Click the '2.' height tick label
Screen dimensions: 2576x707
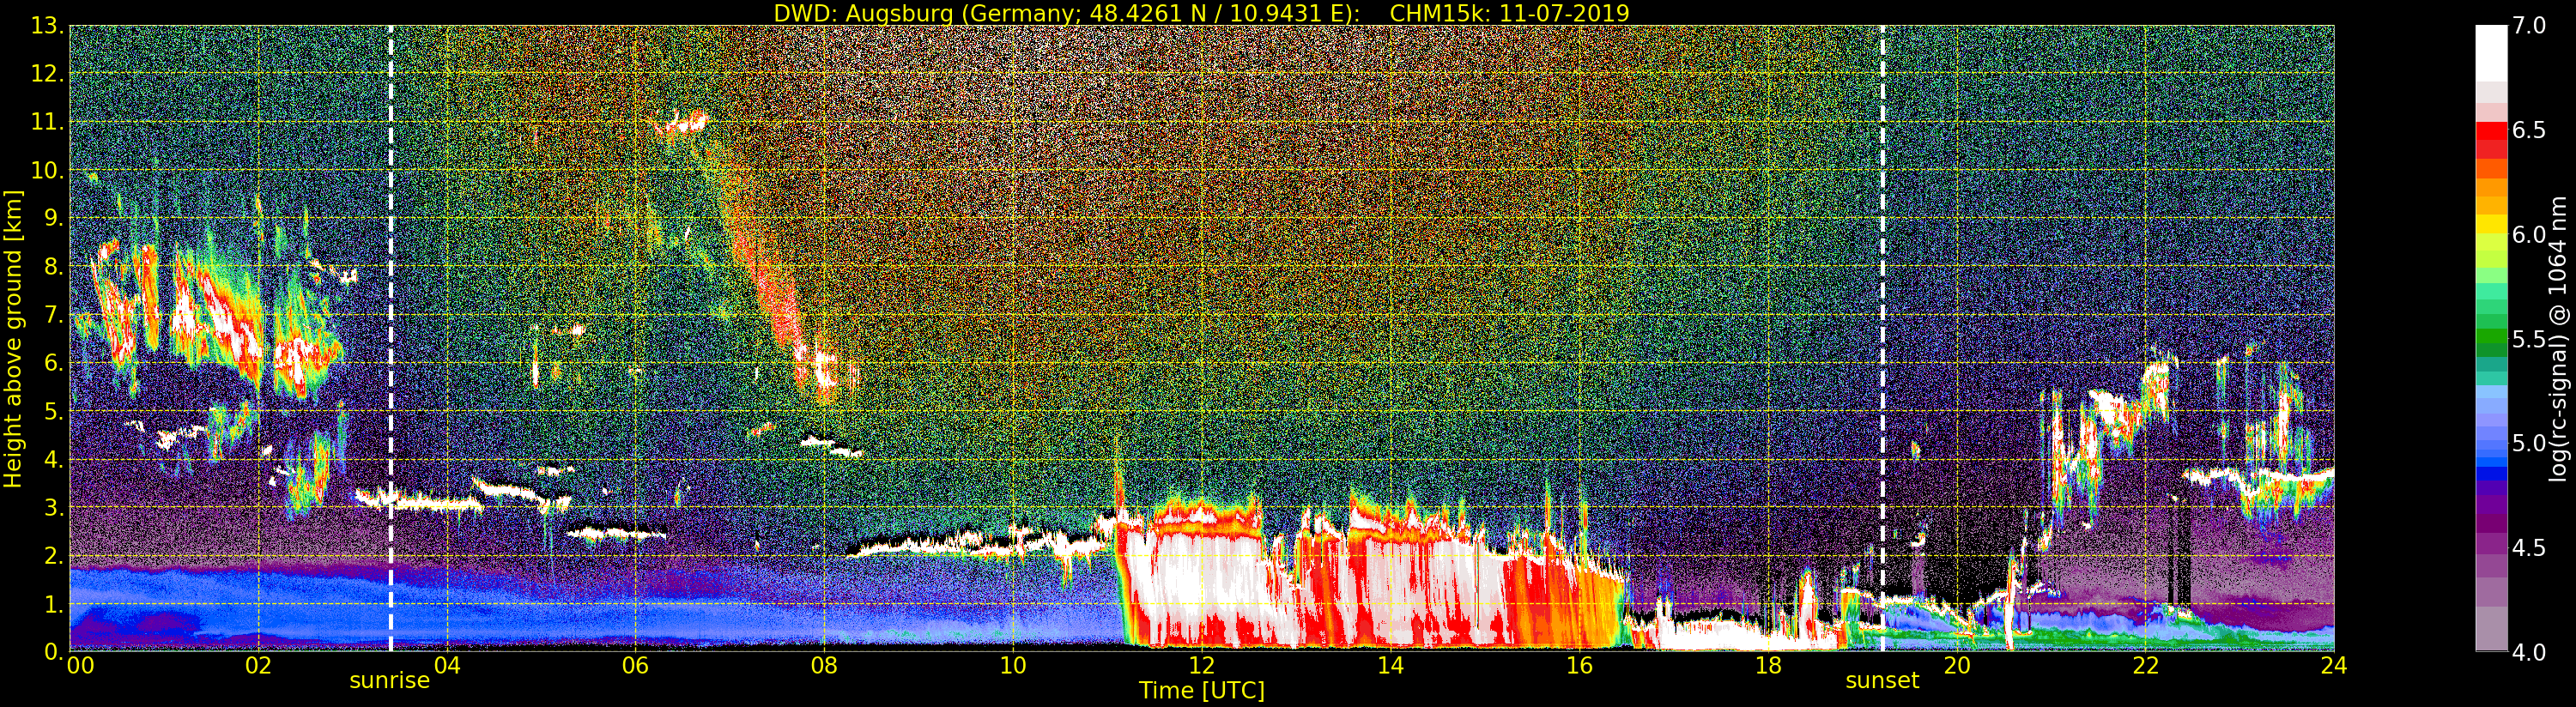pos(53,556)
